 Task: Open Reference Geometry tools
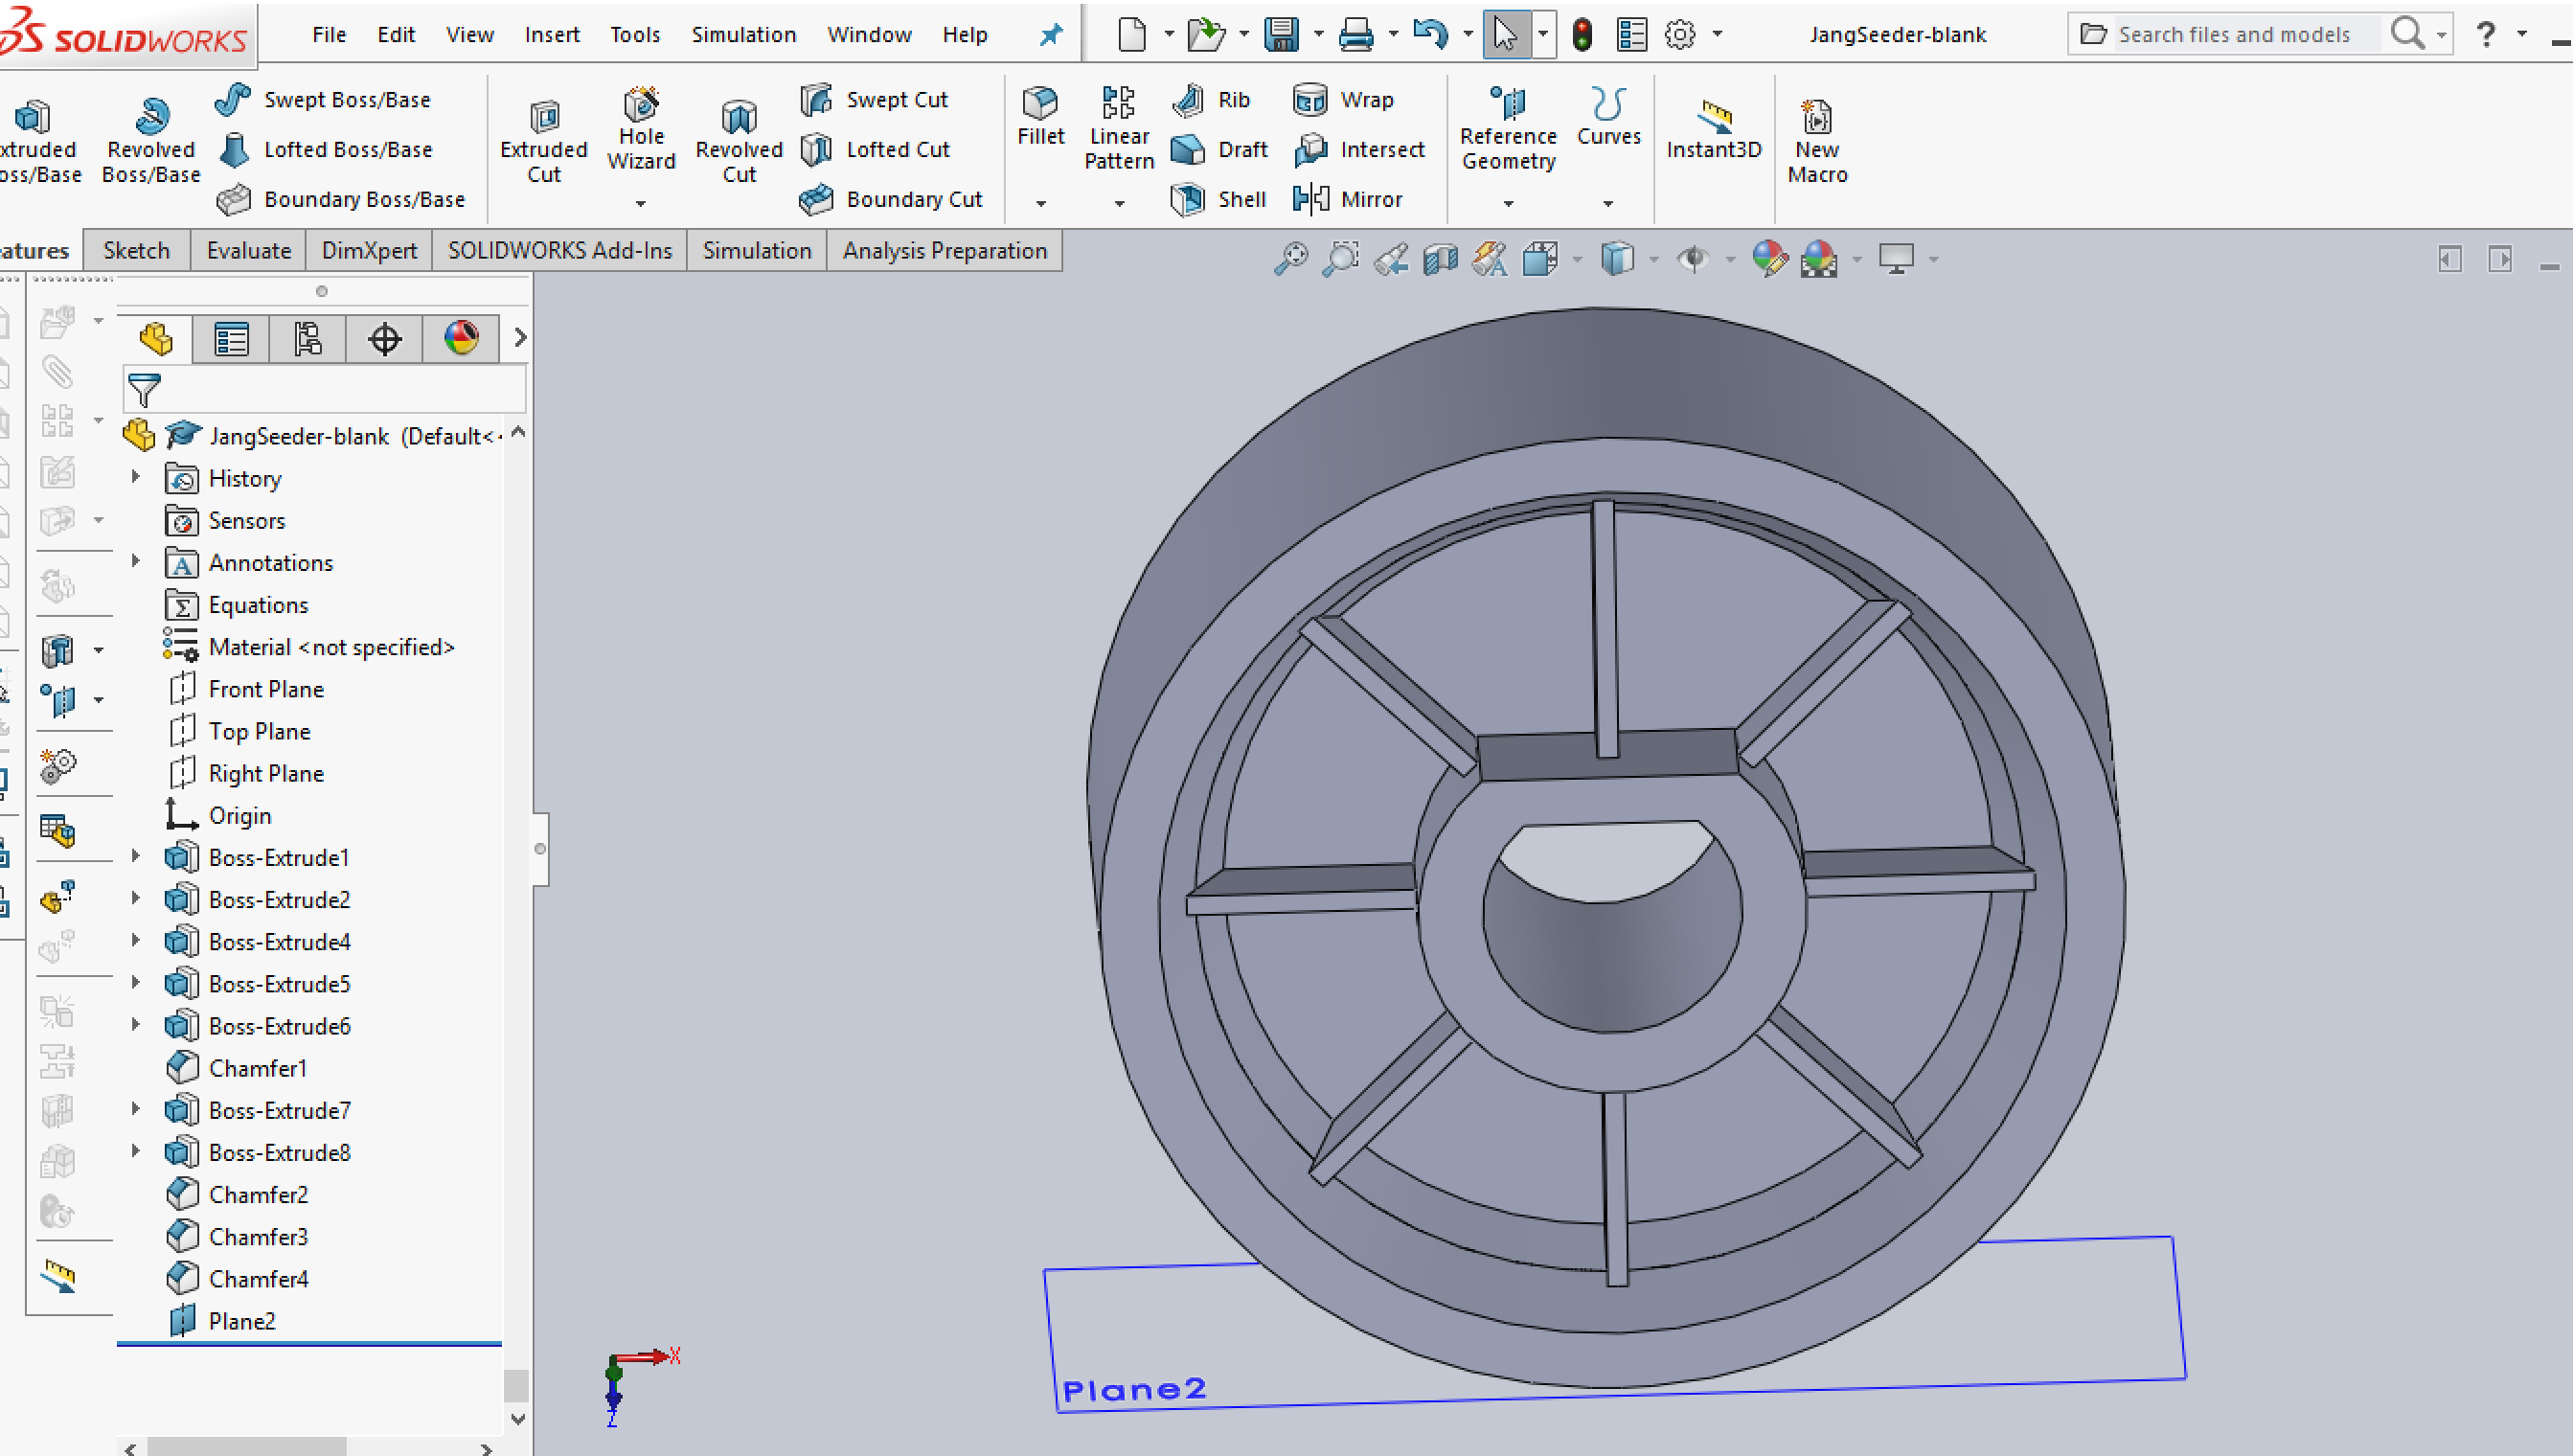(x=1508, y=130)
